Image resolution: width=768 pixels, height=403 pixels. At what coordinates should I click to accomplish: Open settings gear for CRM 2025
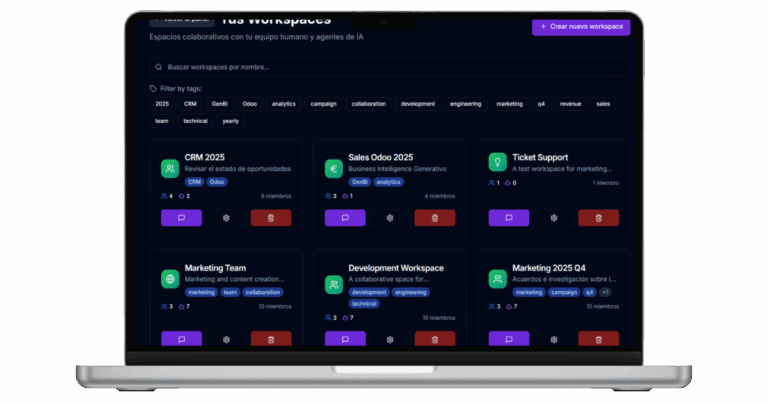pos(226,218)
